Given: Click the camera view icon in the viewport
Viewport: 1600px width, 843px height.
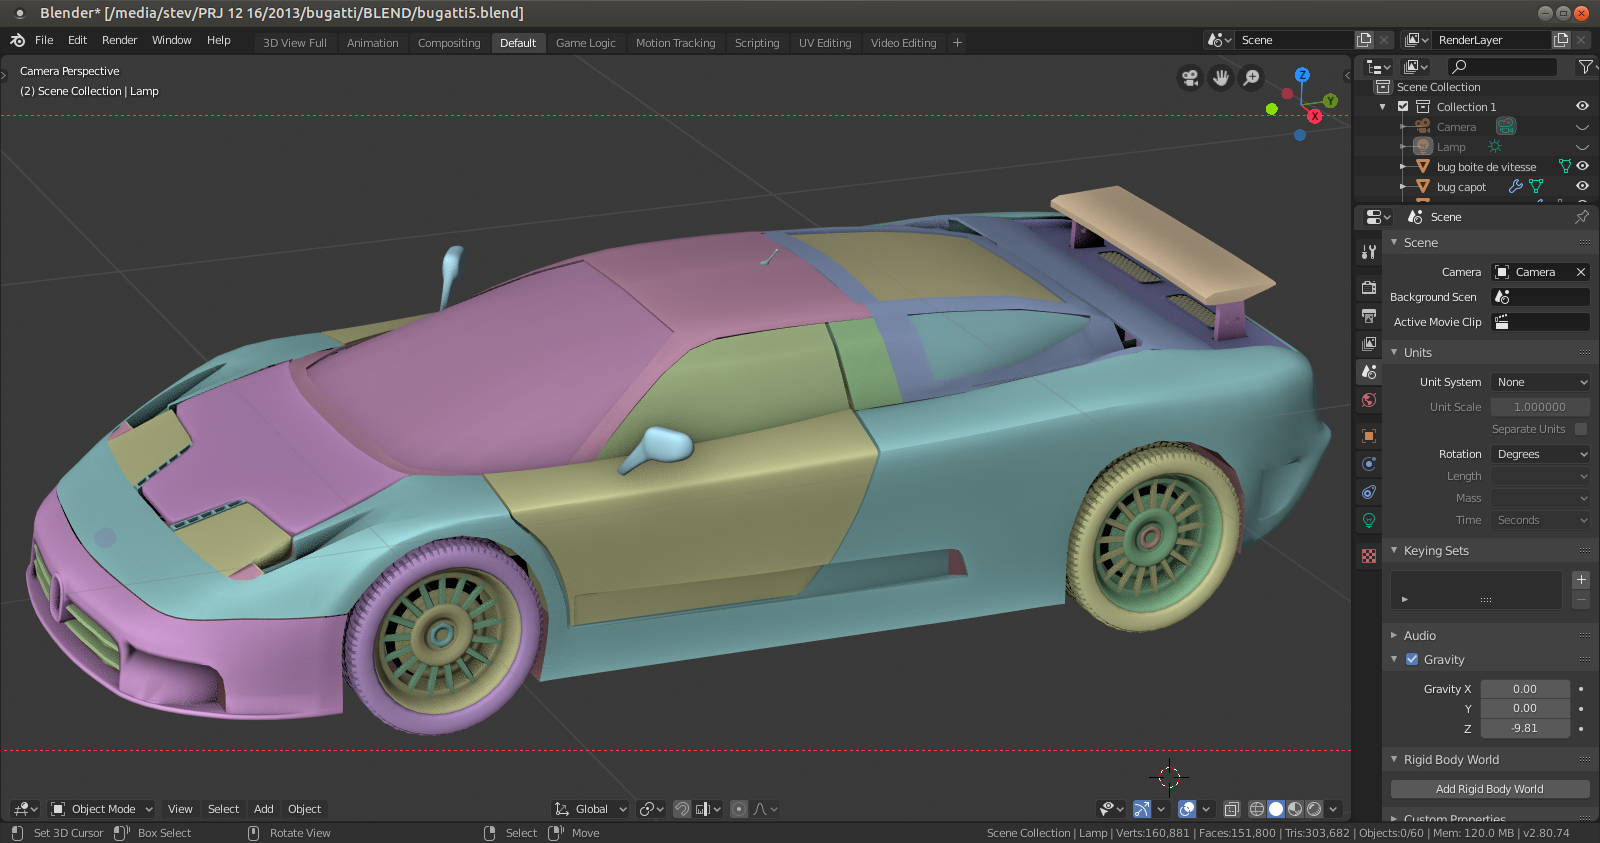Looking at the screenshot, I should (x=1190, y=78).
